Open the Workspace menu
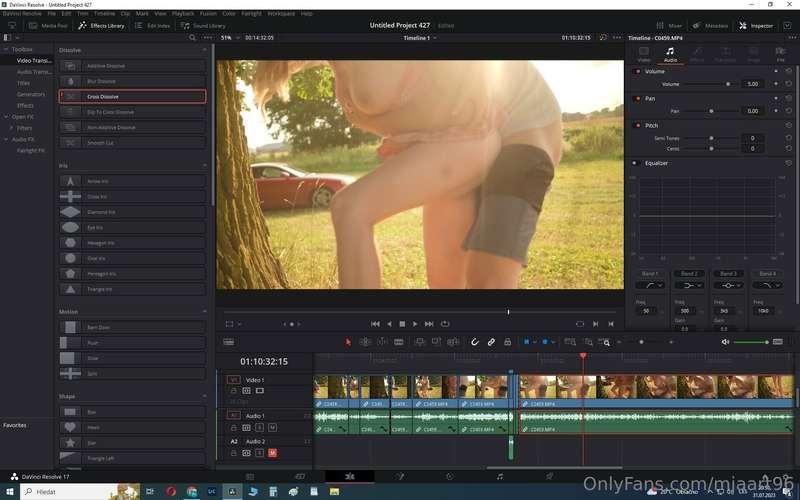The width and height of the screenshot is (800, 500). click(281, 14)
